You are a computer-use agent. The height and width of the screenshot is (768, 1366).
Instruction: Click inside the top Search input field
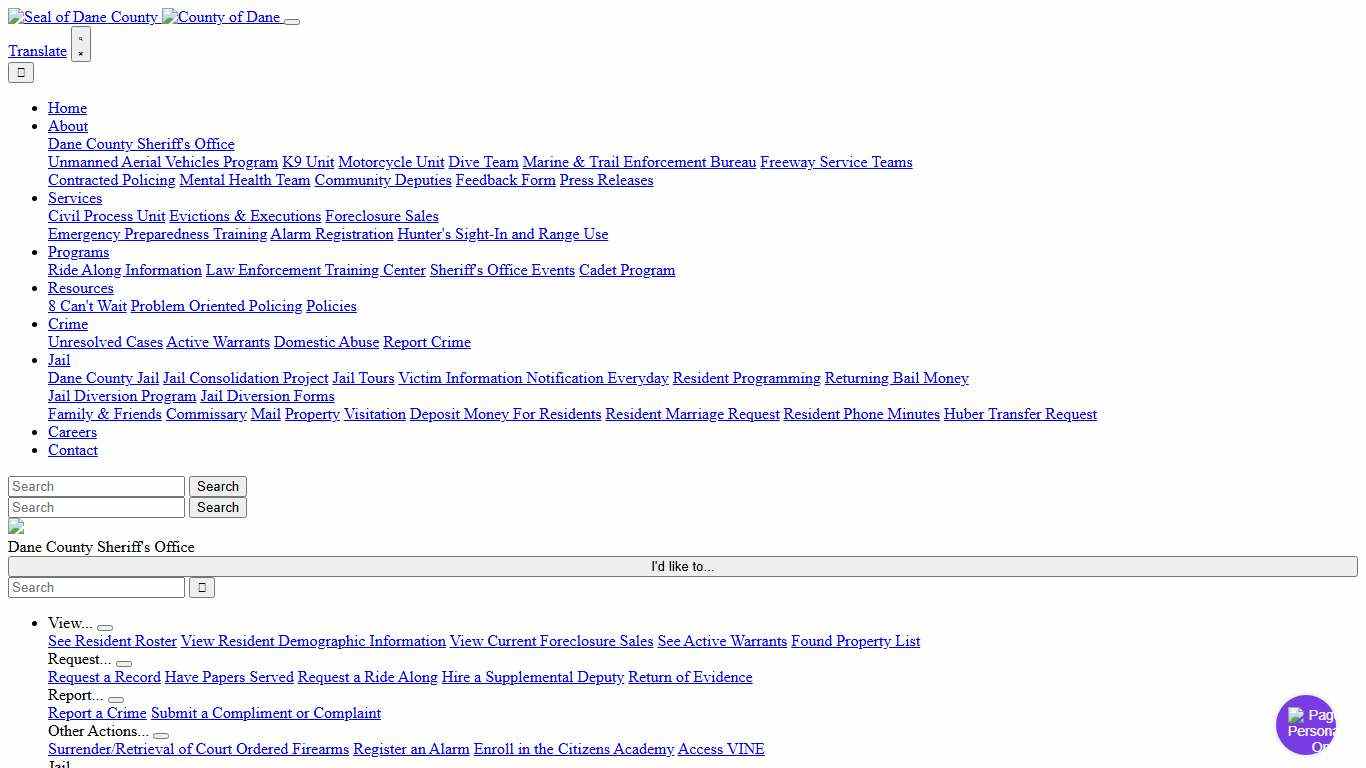(95, 486)
